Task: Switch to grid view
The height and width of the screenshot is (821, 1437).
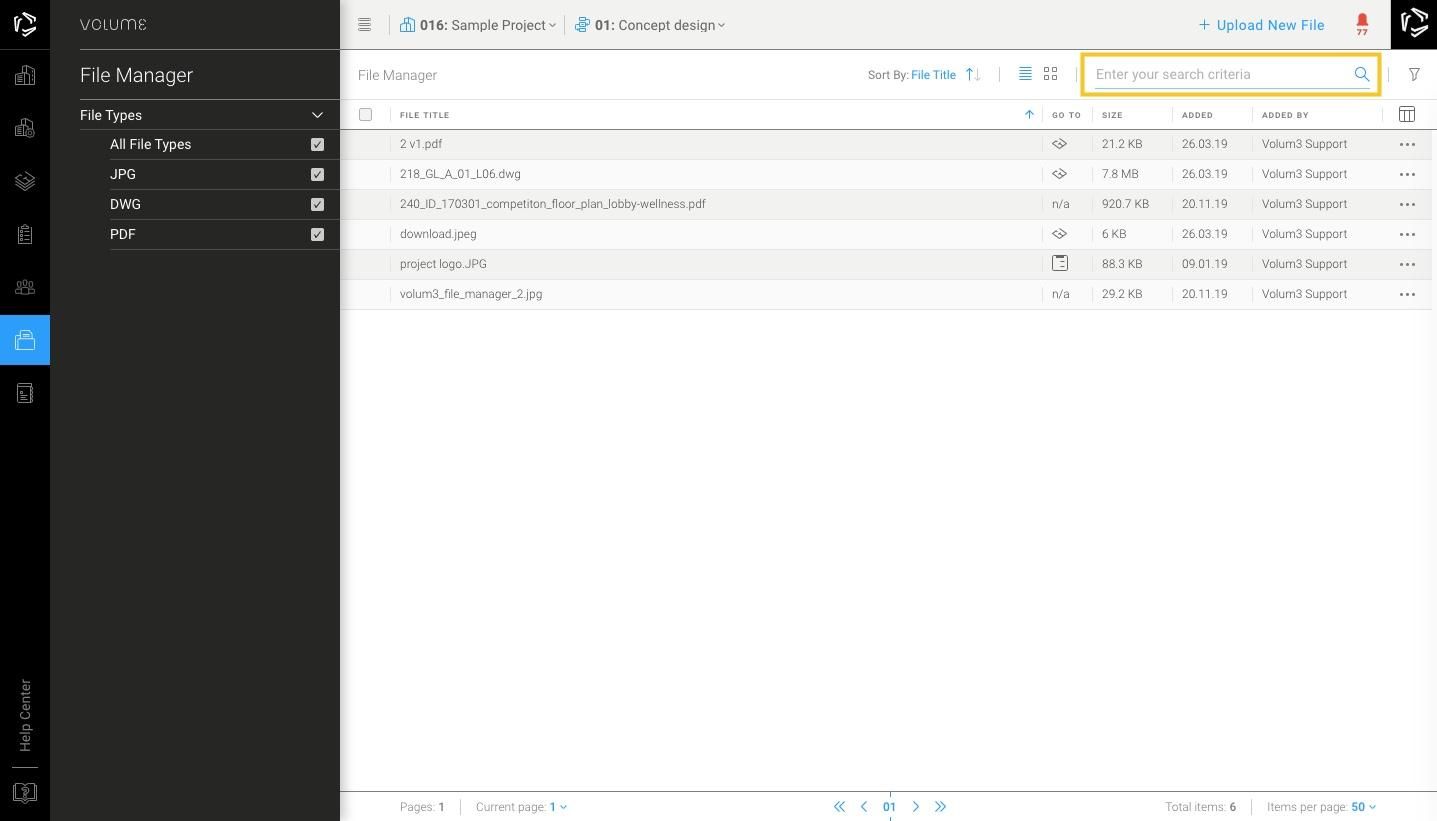Action: point(1050,74)
